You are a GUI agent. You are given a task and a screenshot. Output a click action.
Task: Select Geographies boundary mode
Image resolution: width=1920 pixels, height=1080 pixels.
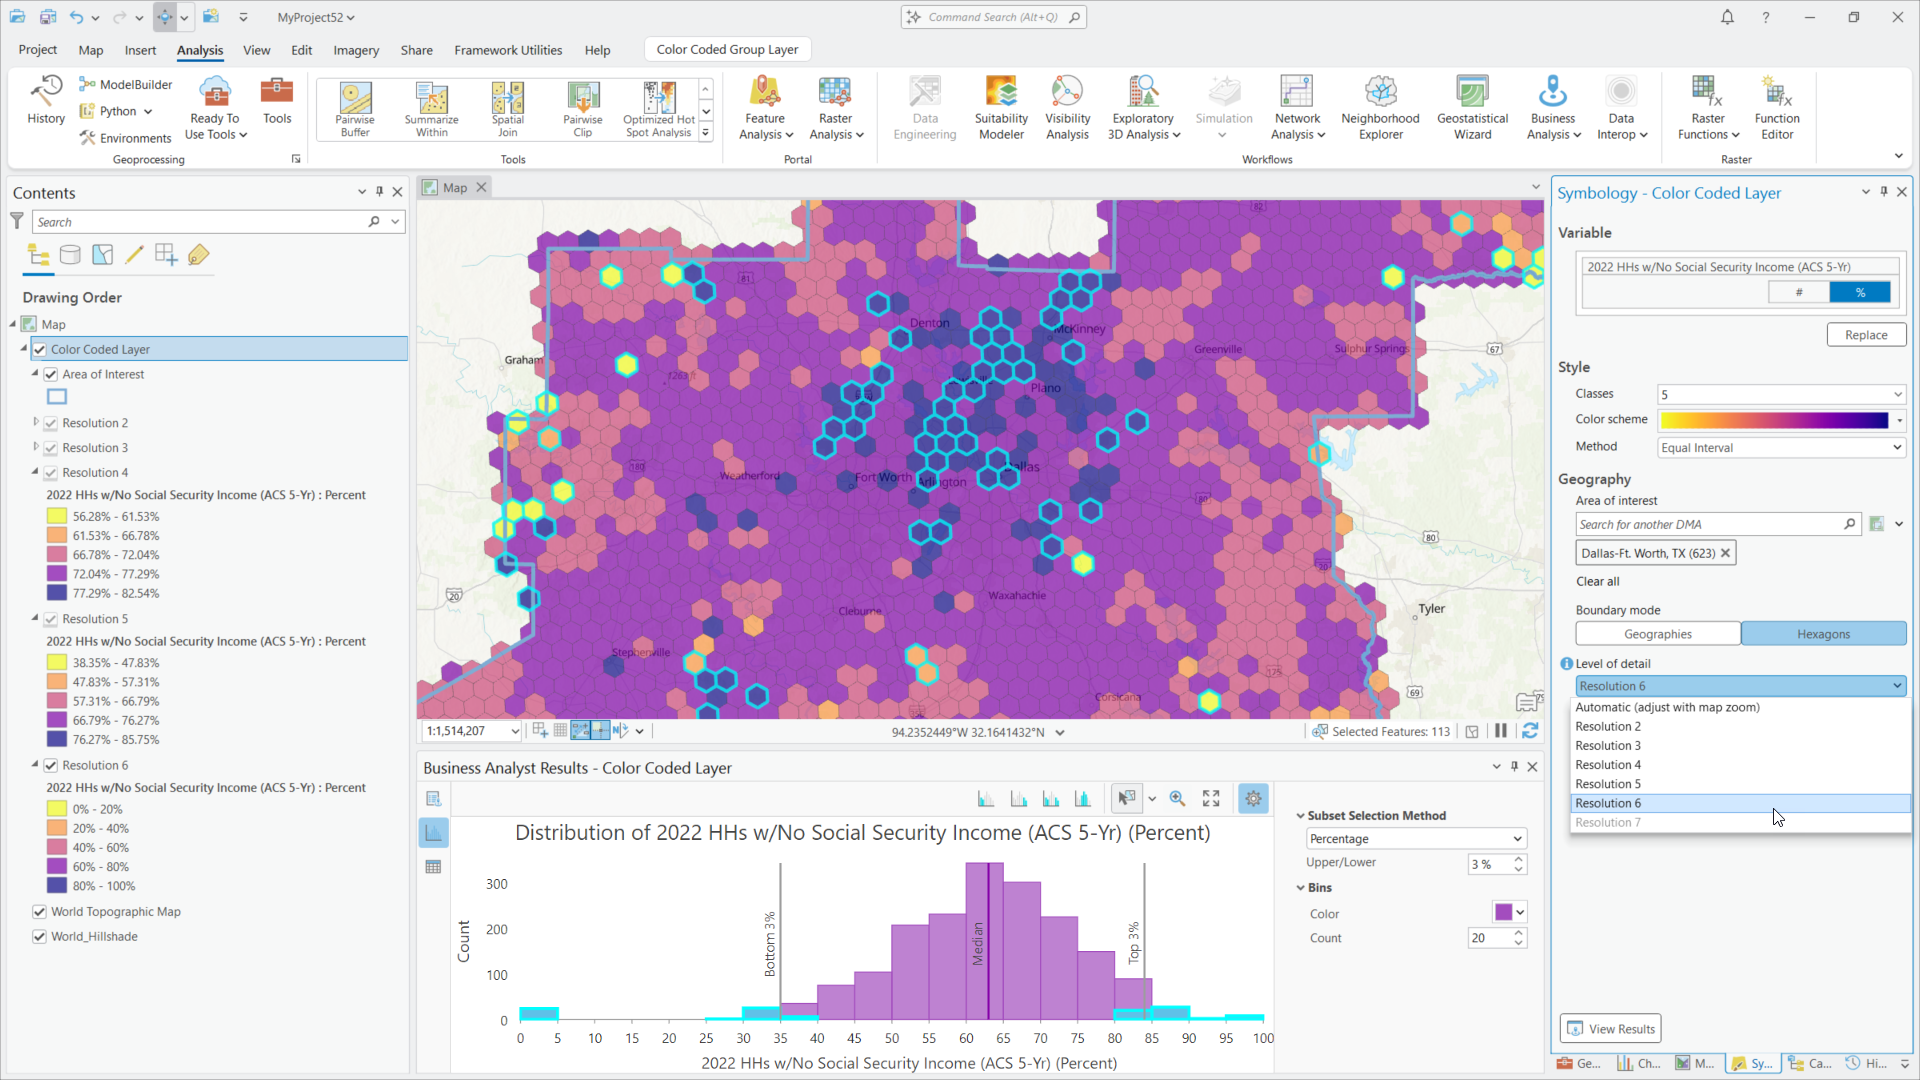[x=1658, y=634]
